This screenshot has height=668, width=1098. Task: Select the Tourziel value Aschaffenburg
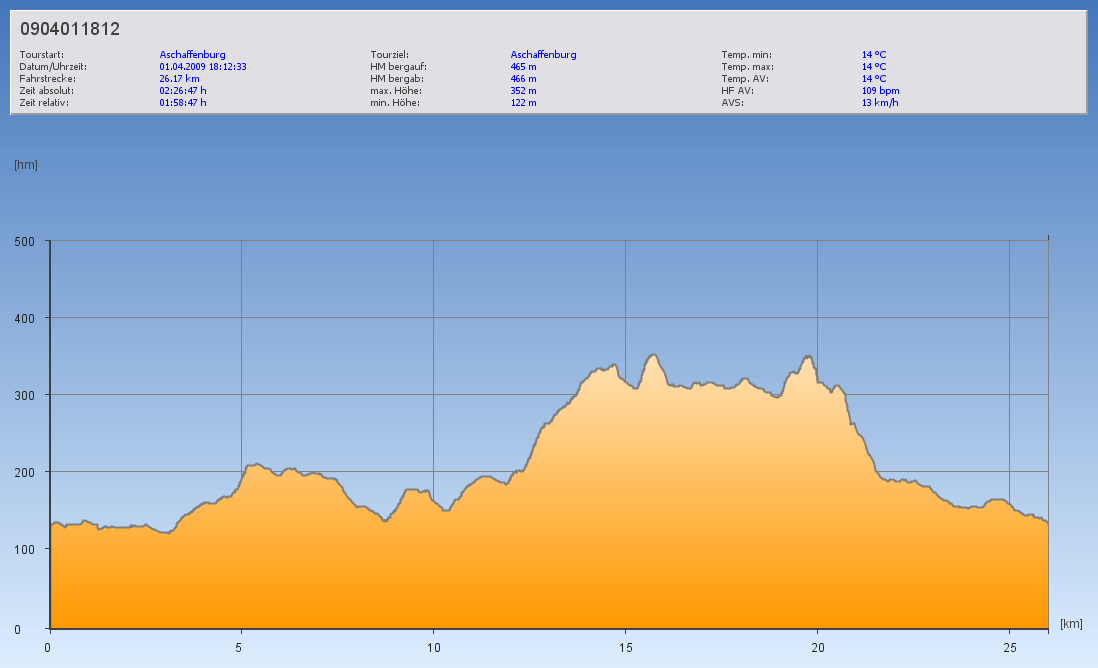543,55
